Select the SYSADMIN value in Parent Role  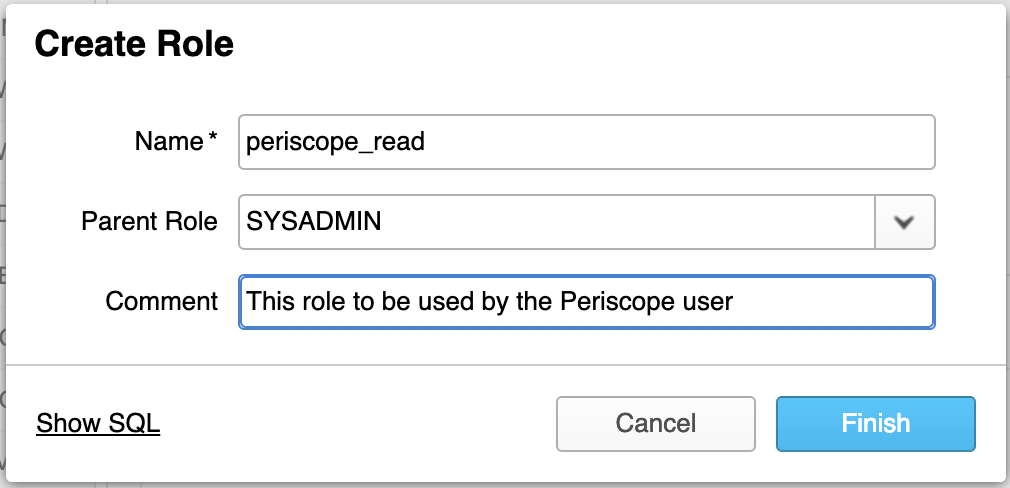click(314, 221)
